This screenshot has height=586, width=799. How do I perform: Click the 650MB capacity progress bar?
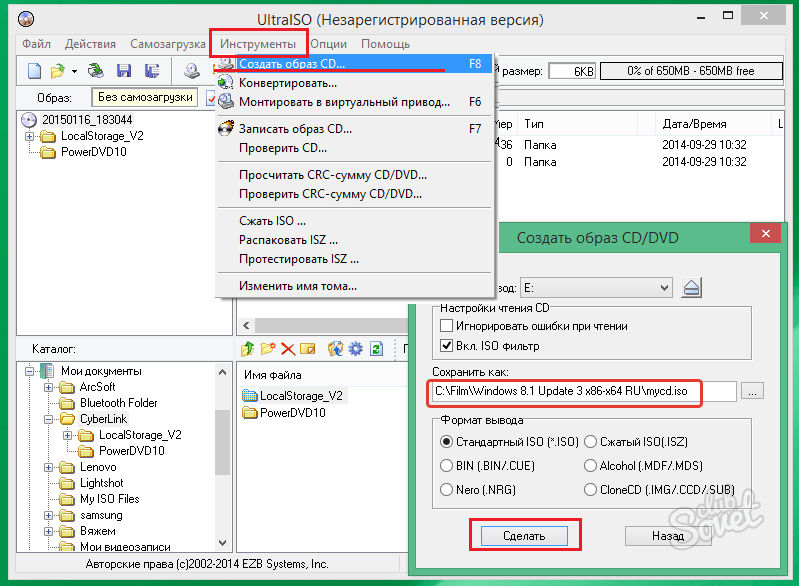click(x=691, y=71)
